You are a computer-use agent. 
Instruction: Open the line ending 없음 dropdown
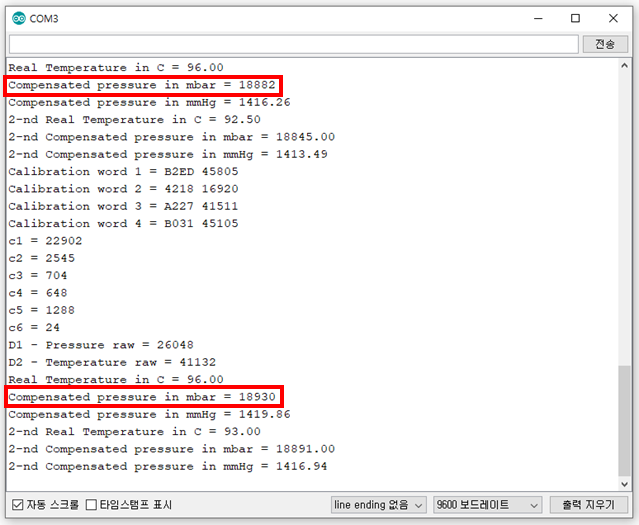[x=379, y=505]
